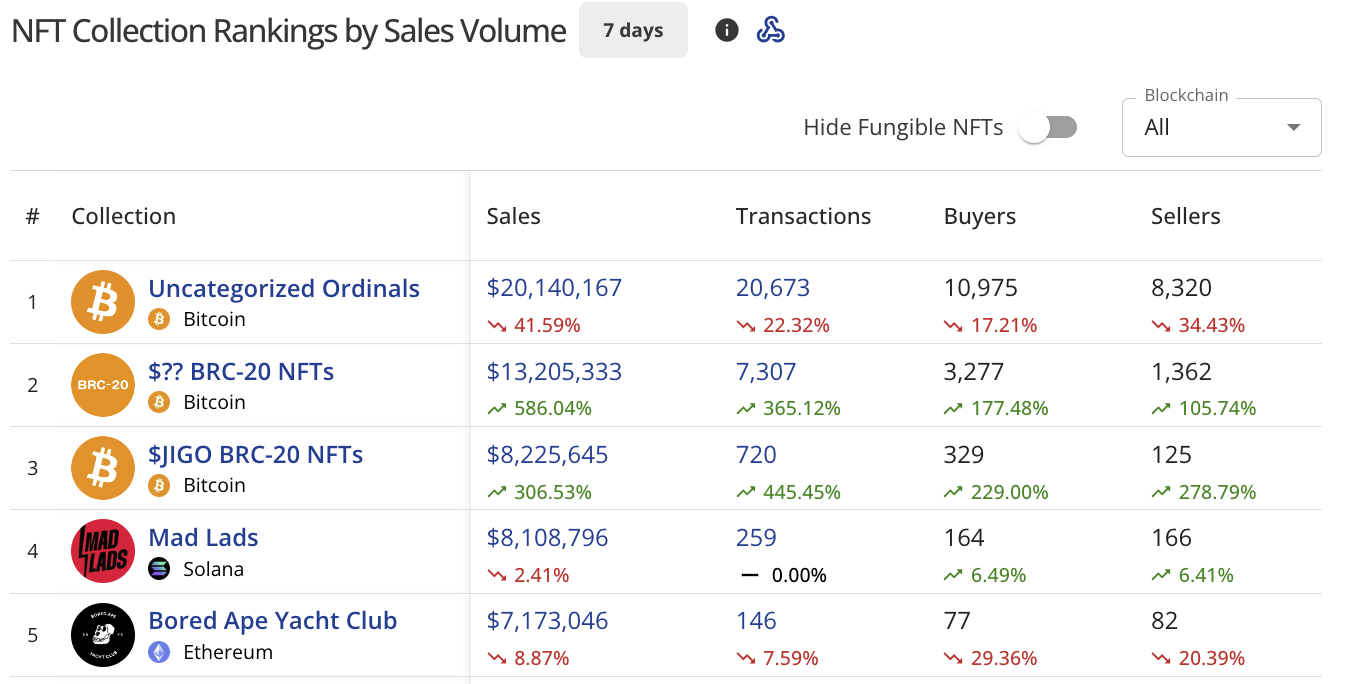
Task: Click the 278.79% sellers change
Action: coord(1205,492)
